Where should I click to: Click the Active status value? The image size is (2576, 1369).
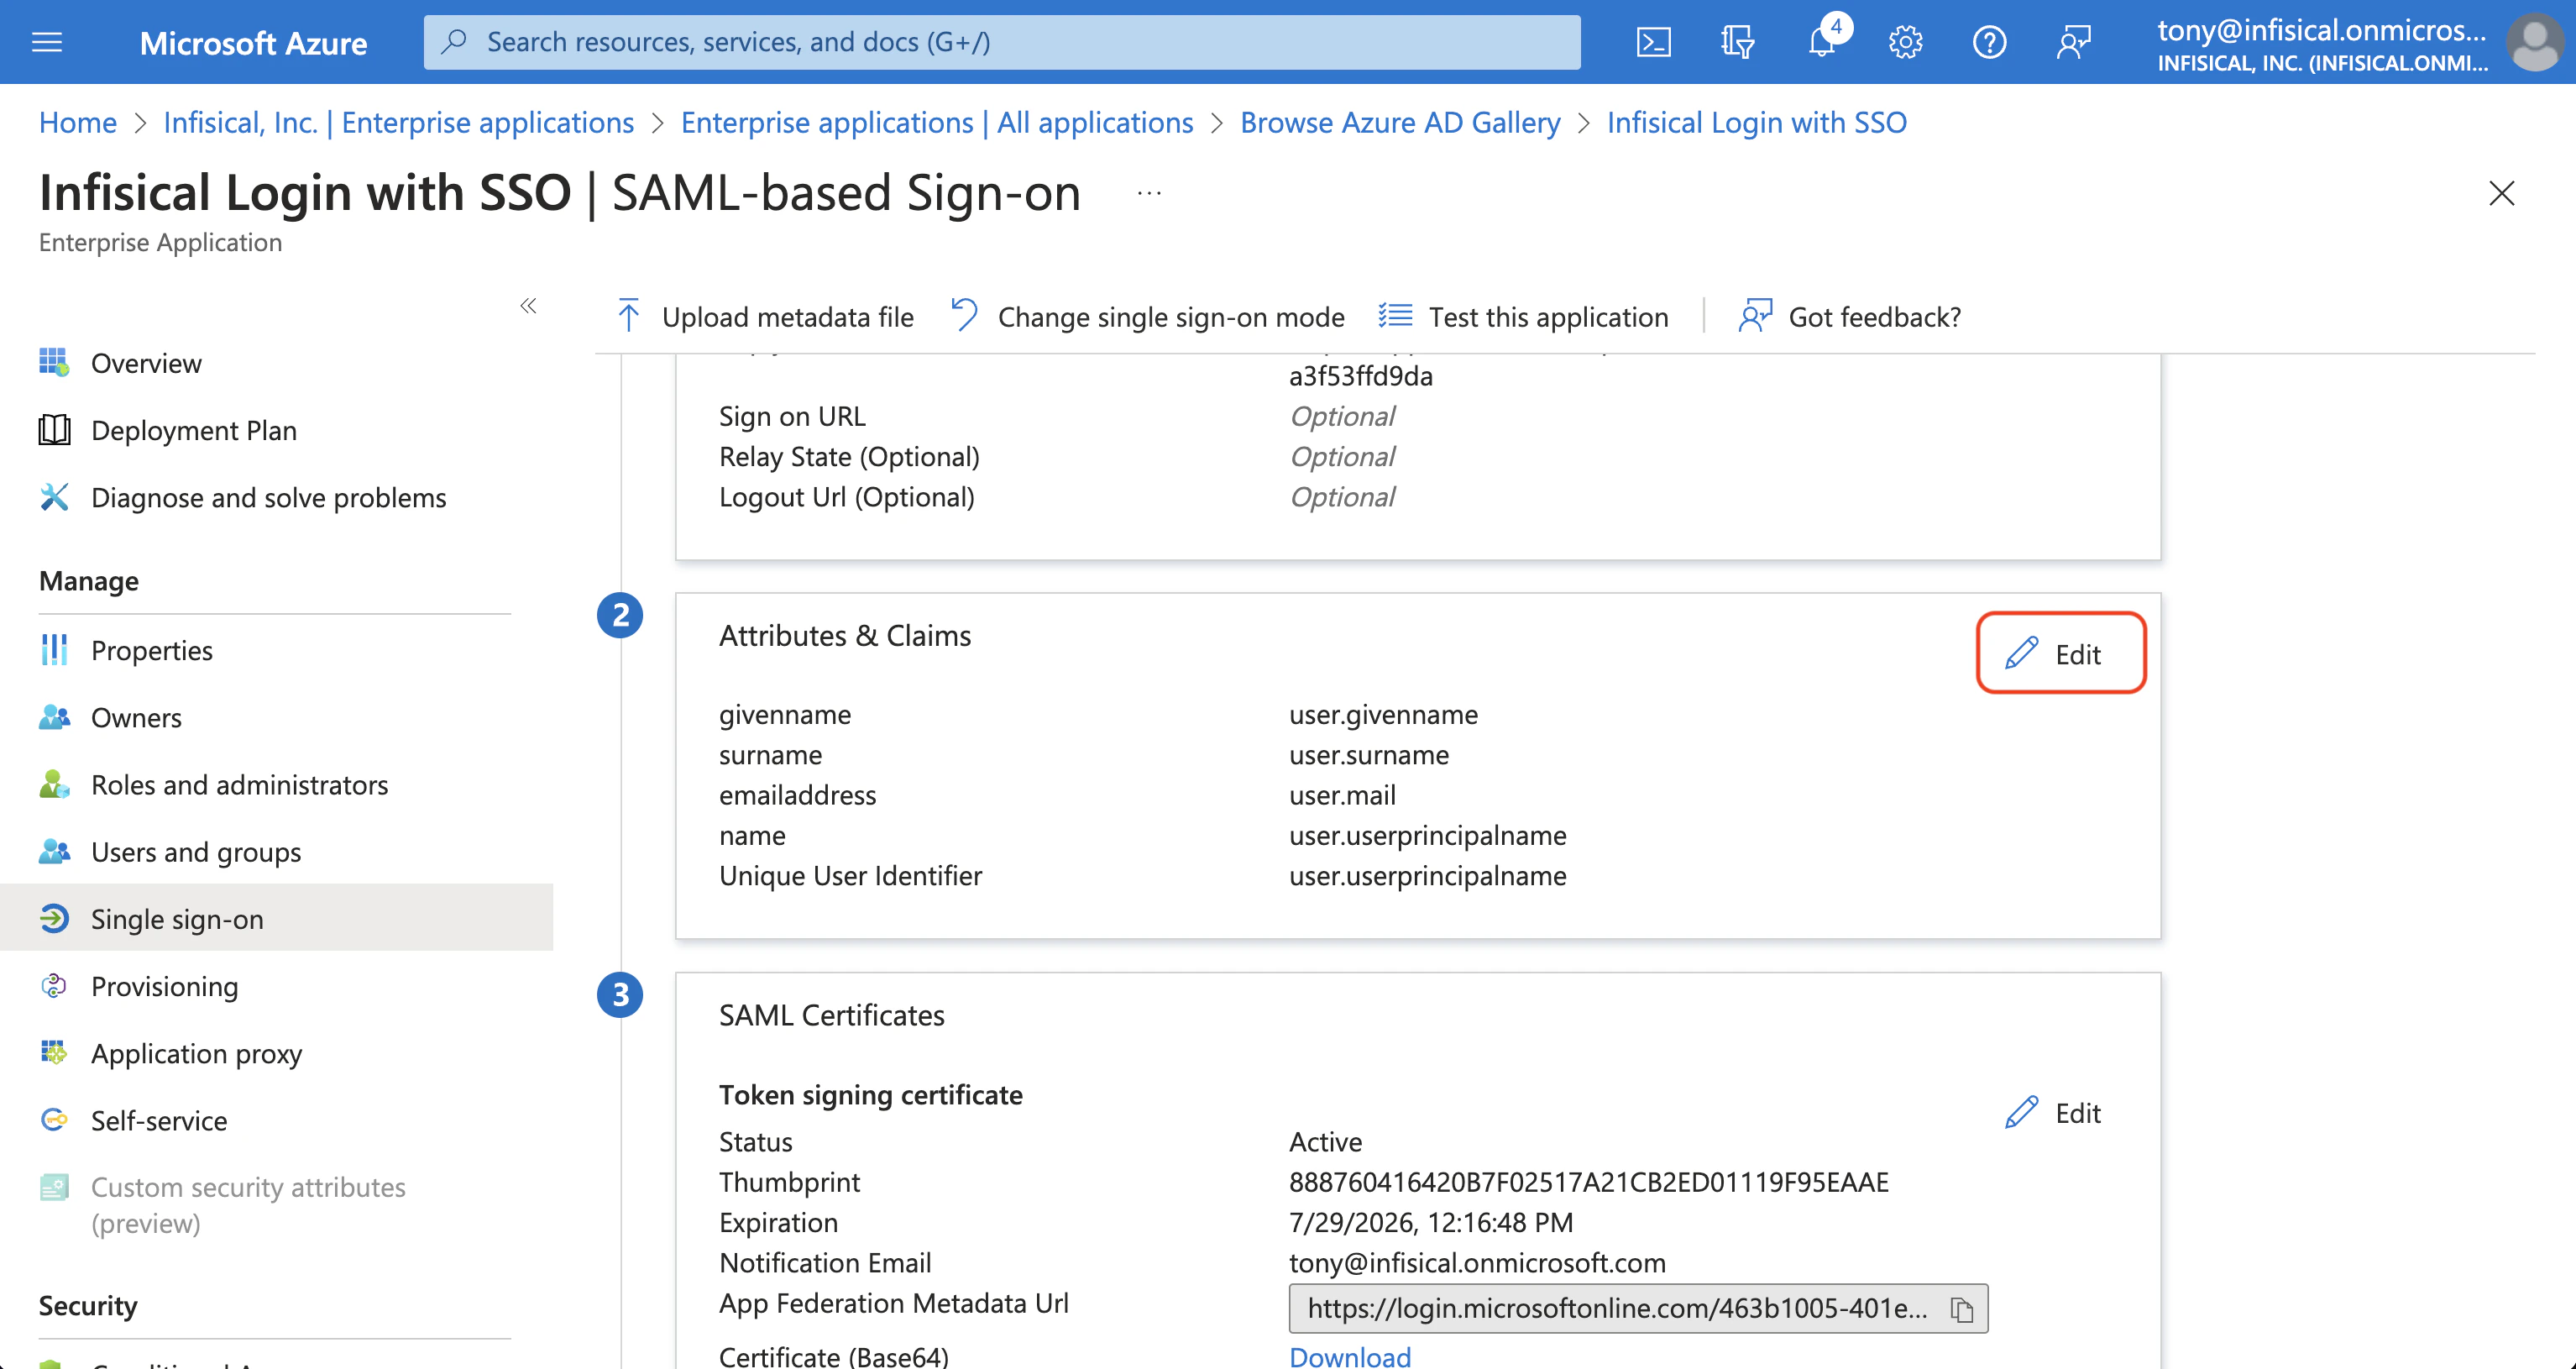pyautogui.click(x=1325, y=1141)
